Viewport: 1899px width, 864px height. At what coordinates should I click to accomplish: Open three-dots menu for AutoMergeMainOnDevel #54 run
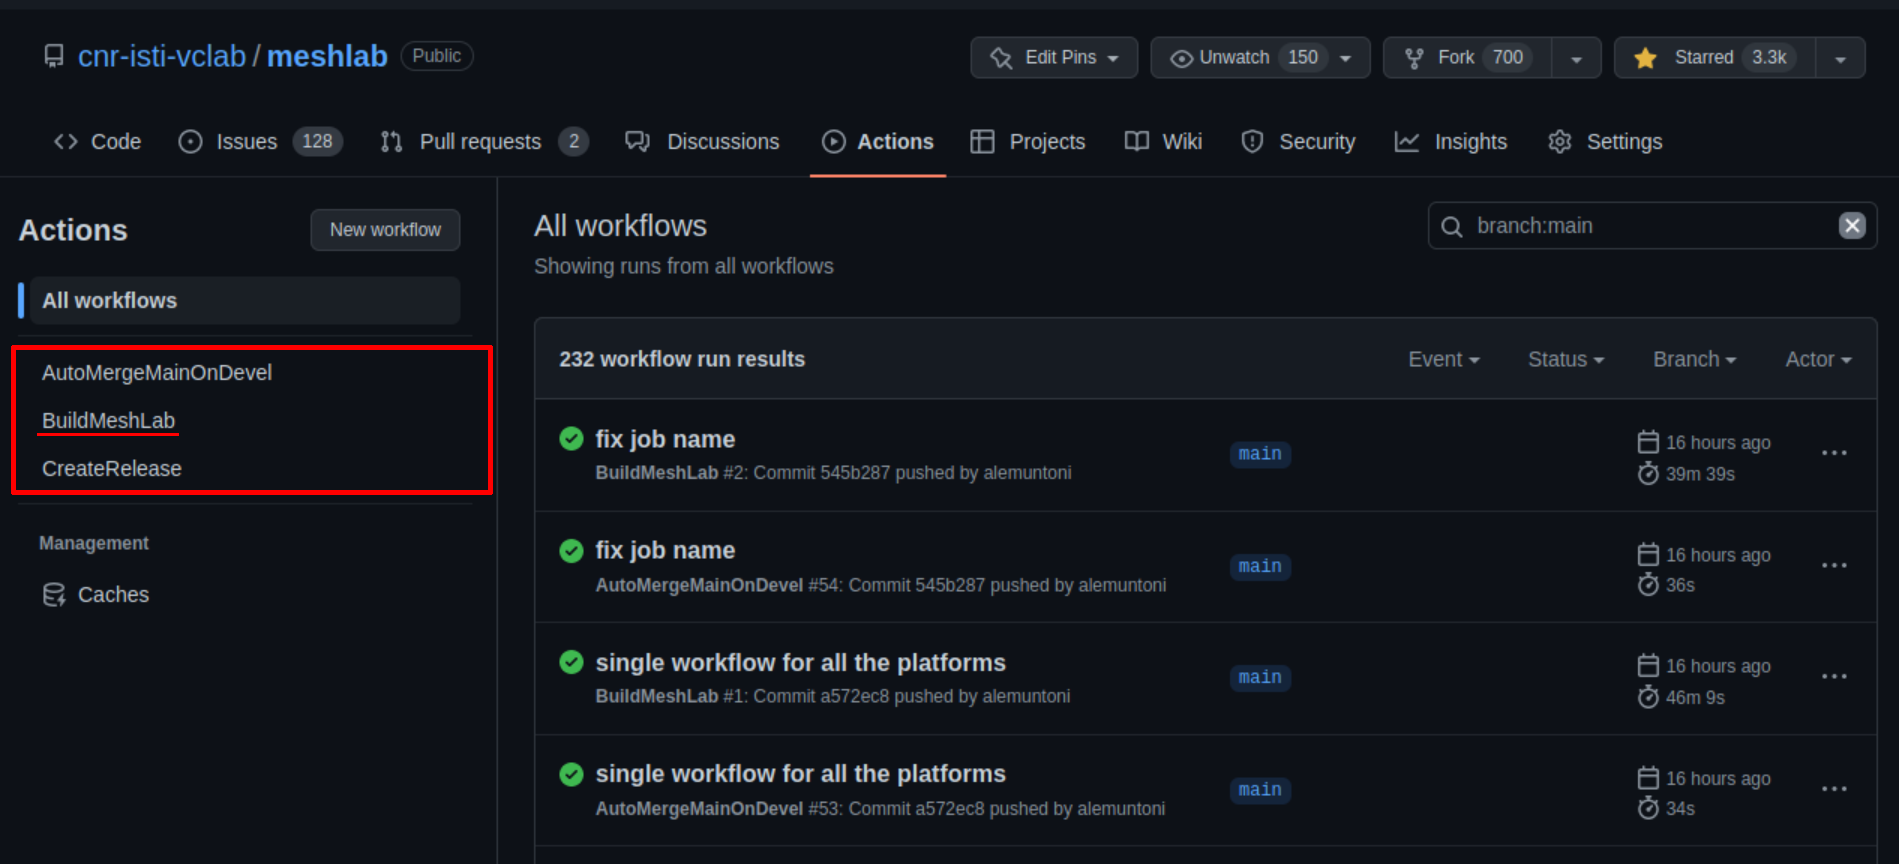pos(1834,566)
